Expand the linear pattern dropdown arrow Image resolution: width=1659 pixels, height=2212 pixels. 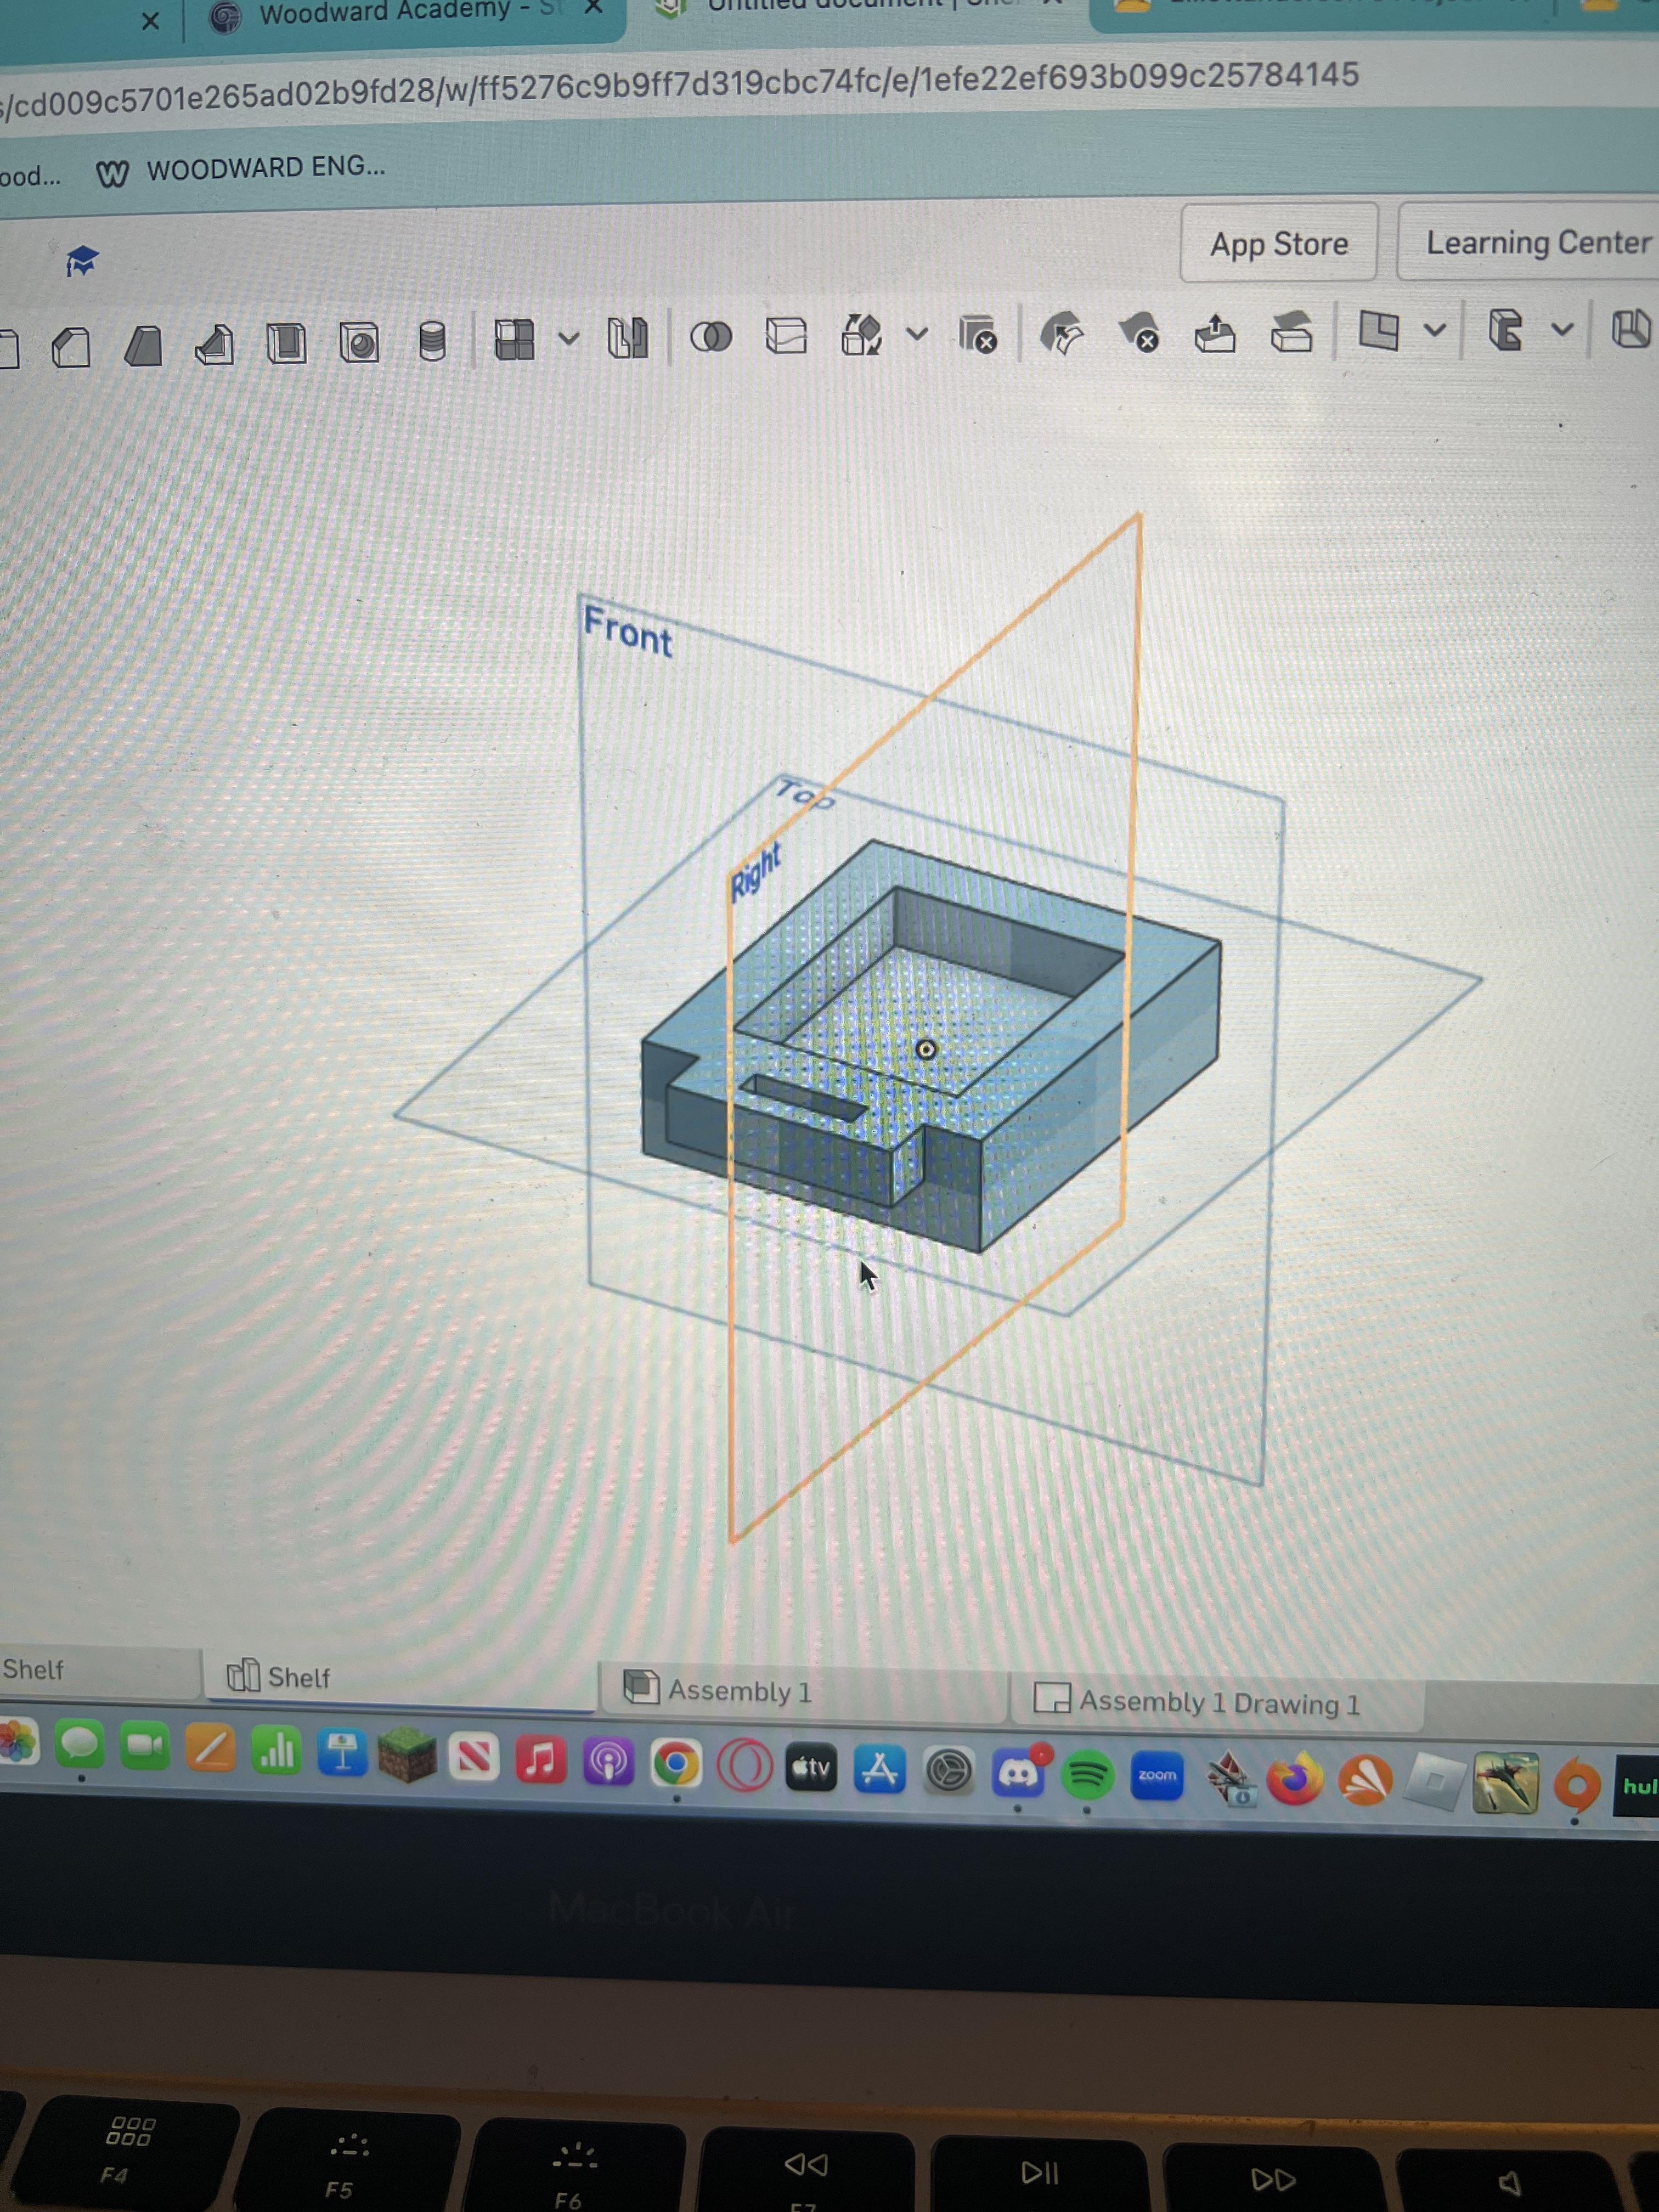click(568, 339)
